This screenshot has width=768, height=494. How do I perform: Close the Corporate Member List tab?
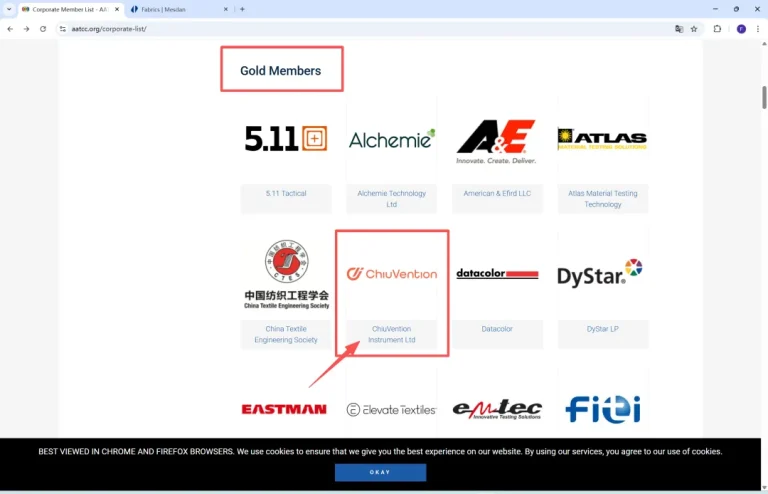[x=116, y=9]
